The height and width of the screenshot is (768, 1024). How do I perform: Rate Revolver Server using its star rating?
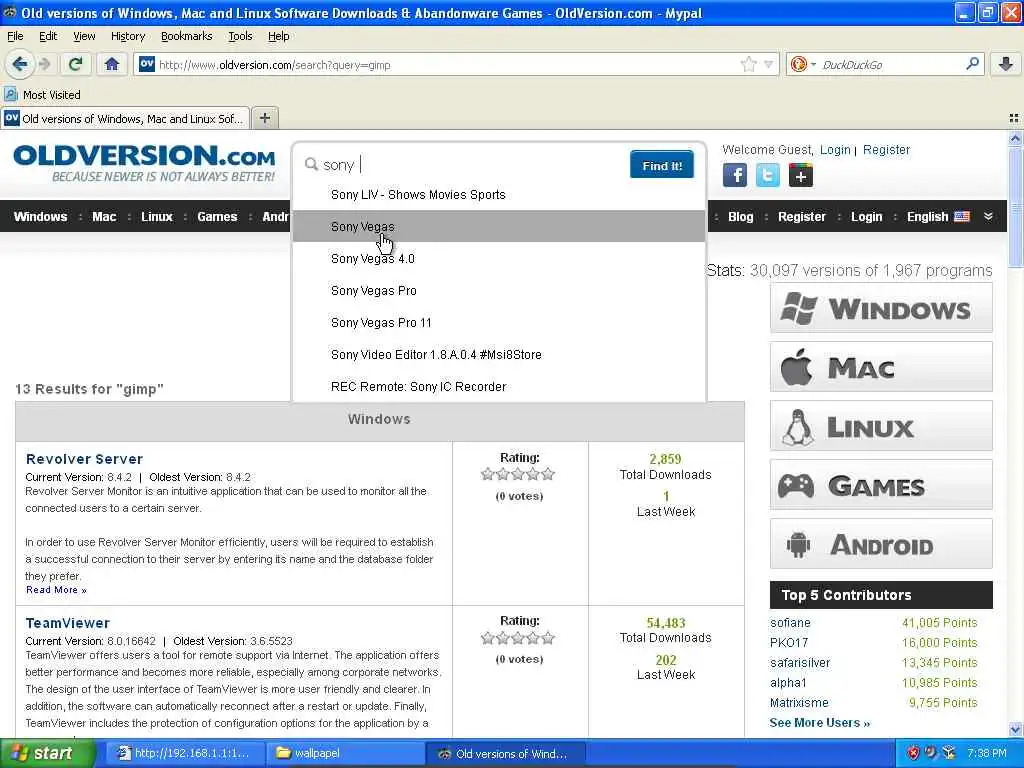(x=518, y=474)
